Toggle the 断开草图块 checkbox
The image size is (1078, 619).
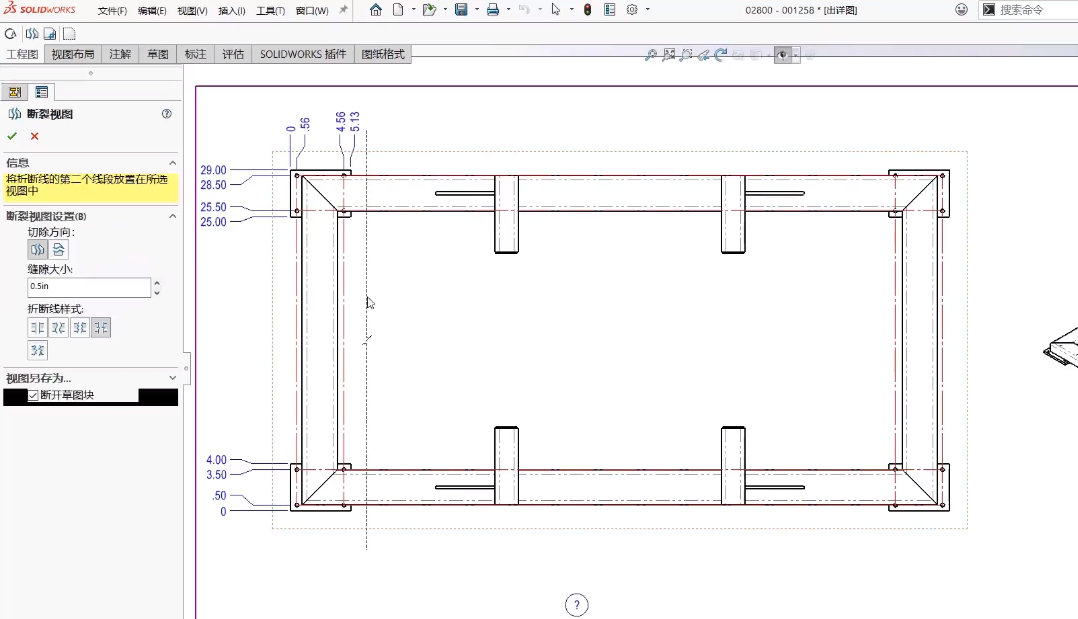point(34,395)
